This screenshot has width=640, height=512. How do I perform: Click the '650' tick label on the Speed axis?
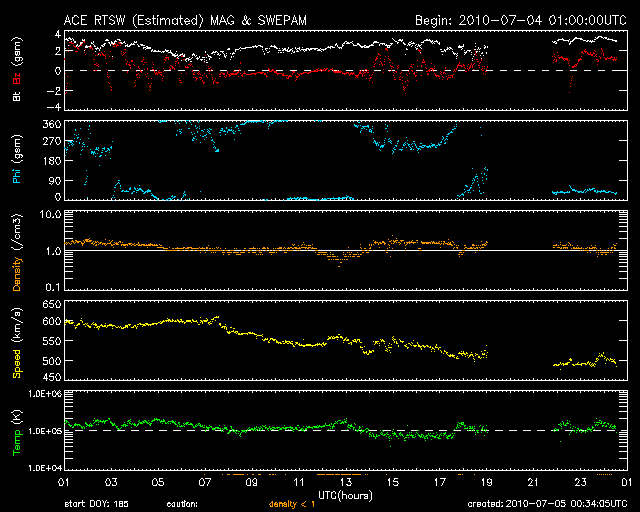click(x=52, y=305)
